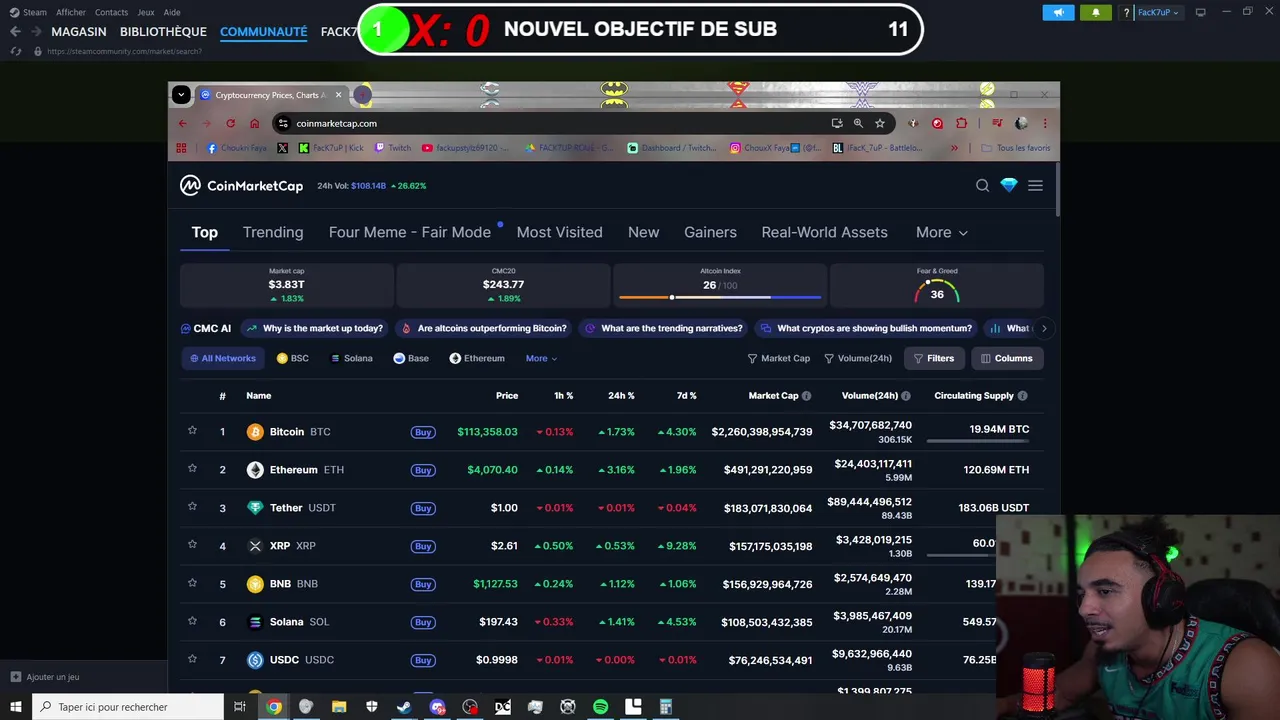This screenshot has width=1280, height=720.
Task: Reload the page in Chrome
Action: [230, 123]
